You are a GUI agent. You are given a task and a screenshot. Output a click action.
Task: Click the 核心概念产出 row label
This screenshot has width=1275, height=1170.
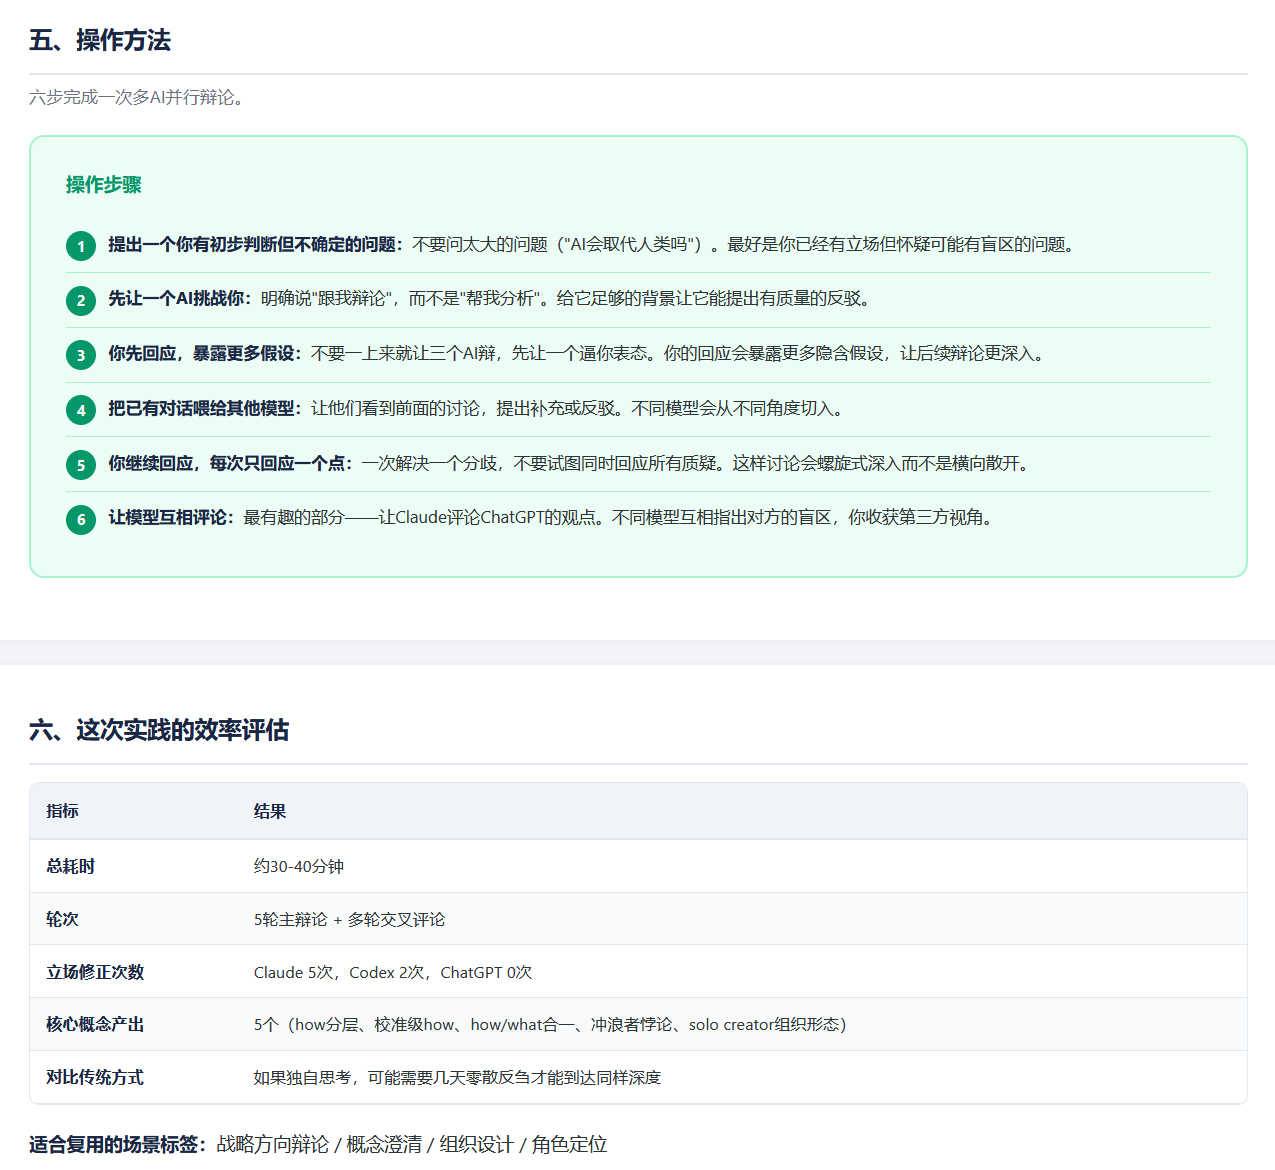coord(95,1024)
